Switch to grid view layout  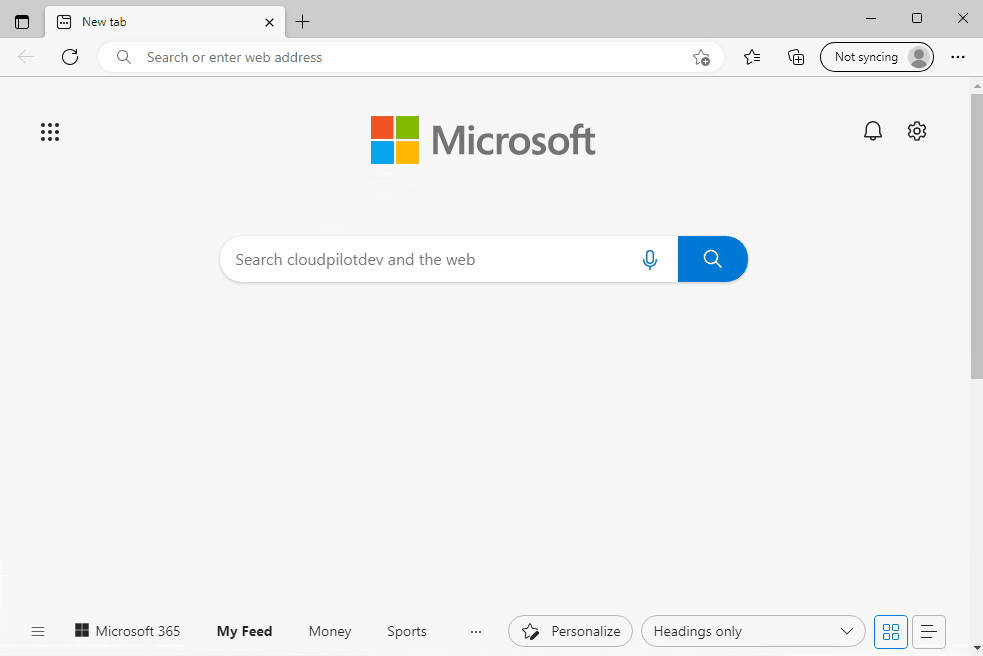click(891, 632)
